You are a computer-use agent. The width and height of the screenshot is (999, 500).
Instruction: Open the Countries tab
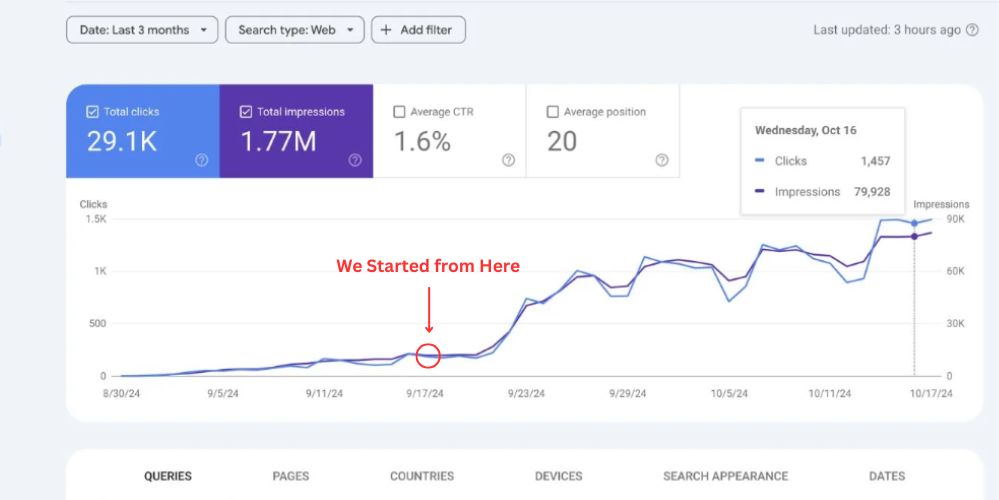point(422,476)
